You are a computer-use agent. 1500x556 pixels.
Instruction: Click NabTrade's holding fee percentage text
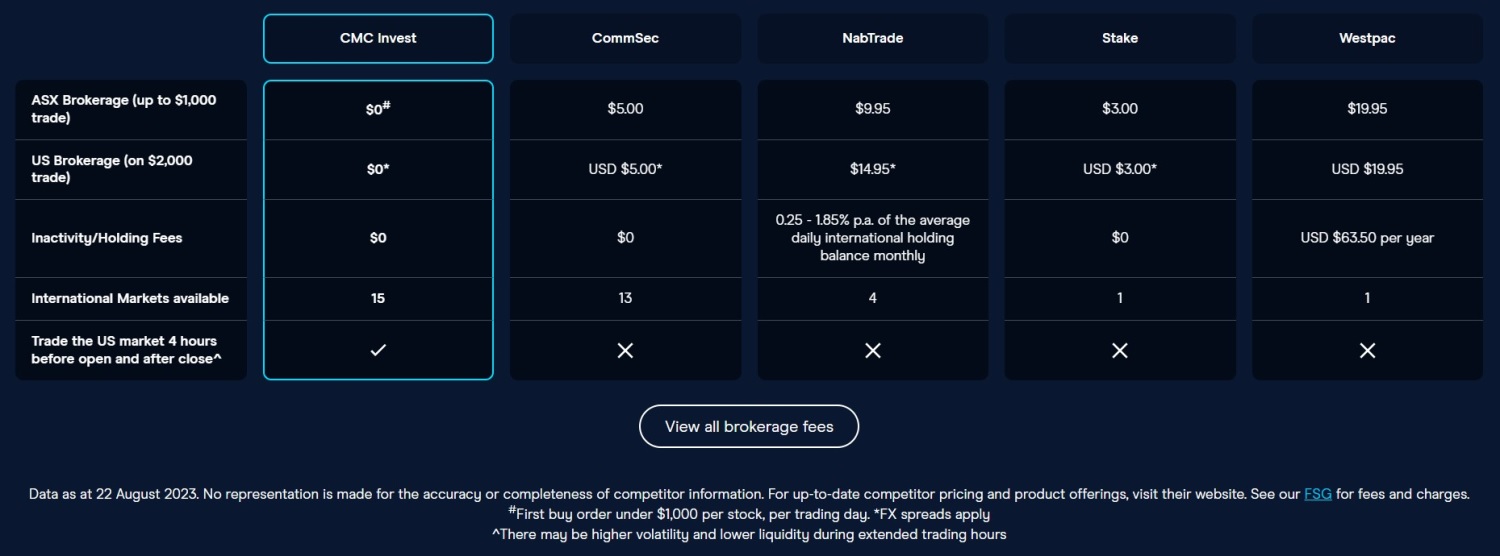pyautogui.click(x=873, y=238)
